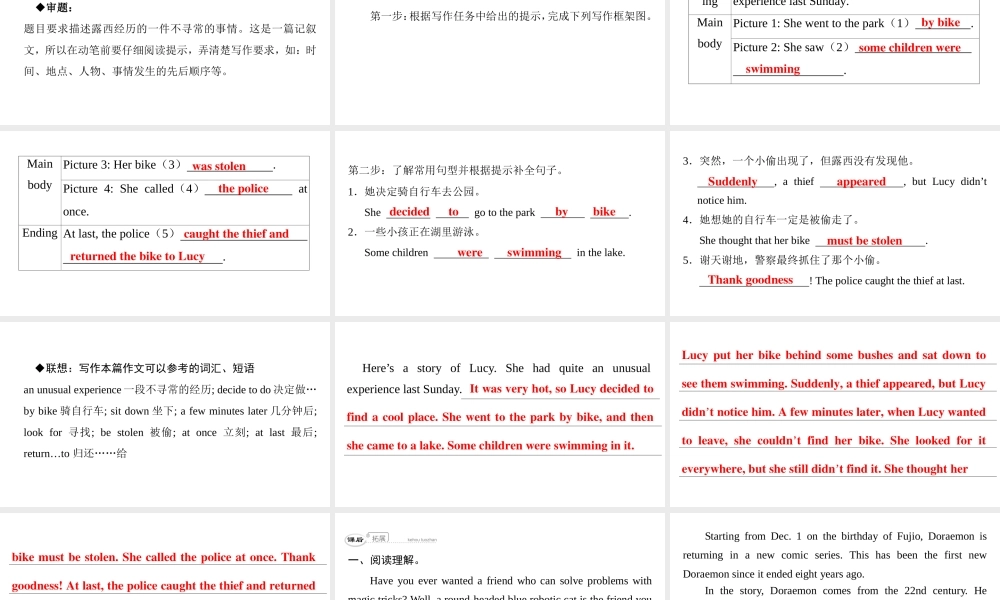The width and height of the screenshot is (1000, 600).
Task: Open the 第二步 sentence-completion slide
Action: (x=499, y=223)
